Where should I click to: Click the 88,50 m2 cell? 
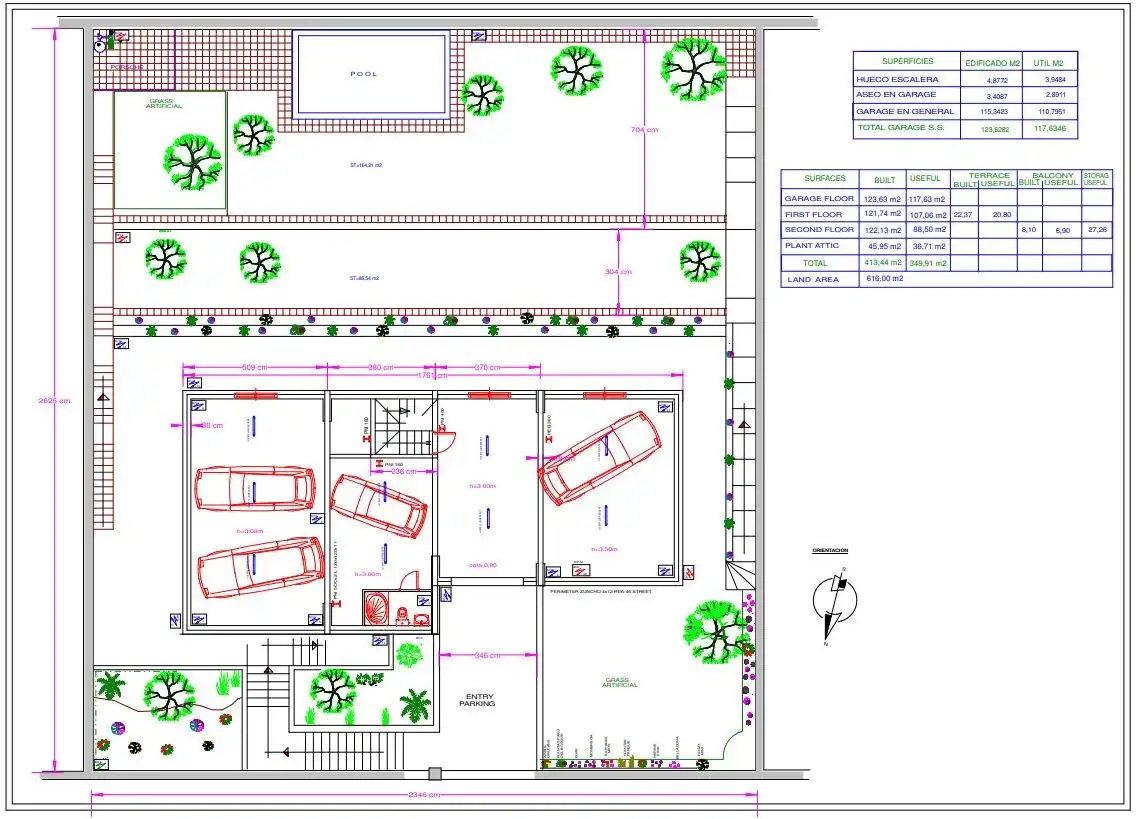(x=929, y=229)
